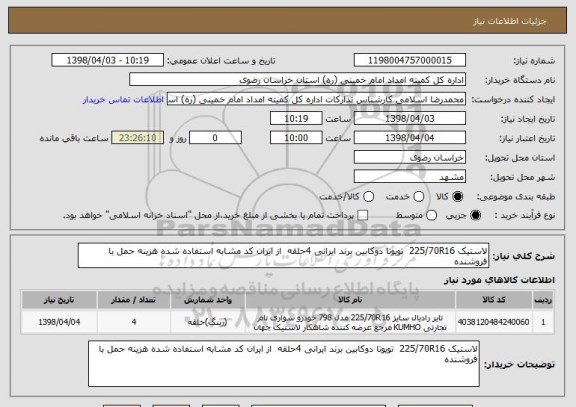Viewport: 576px width, 407px height.
Task: Select the خدمت radio button
Action: [419, 197]
